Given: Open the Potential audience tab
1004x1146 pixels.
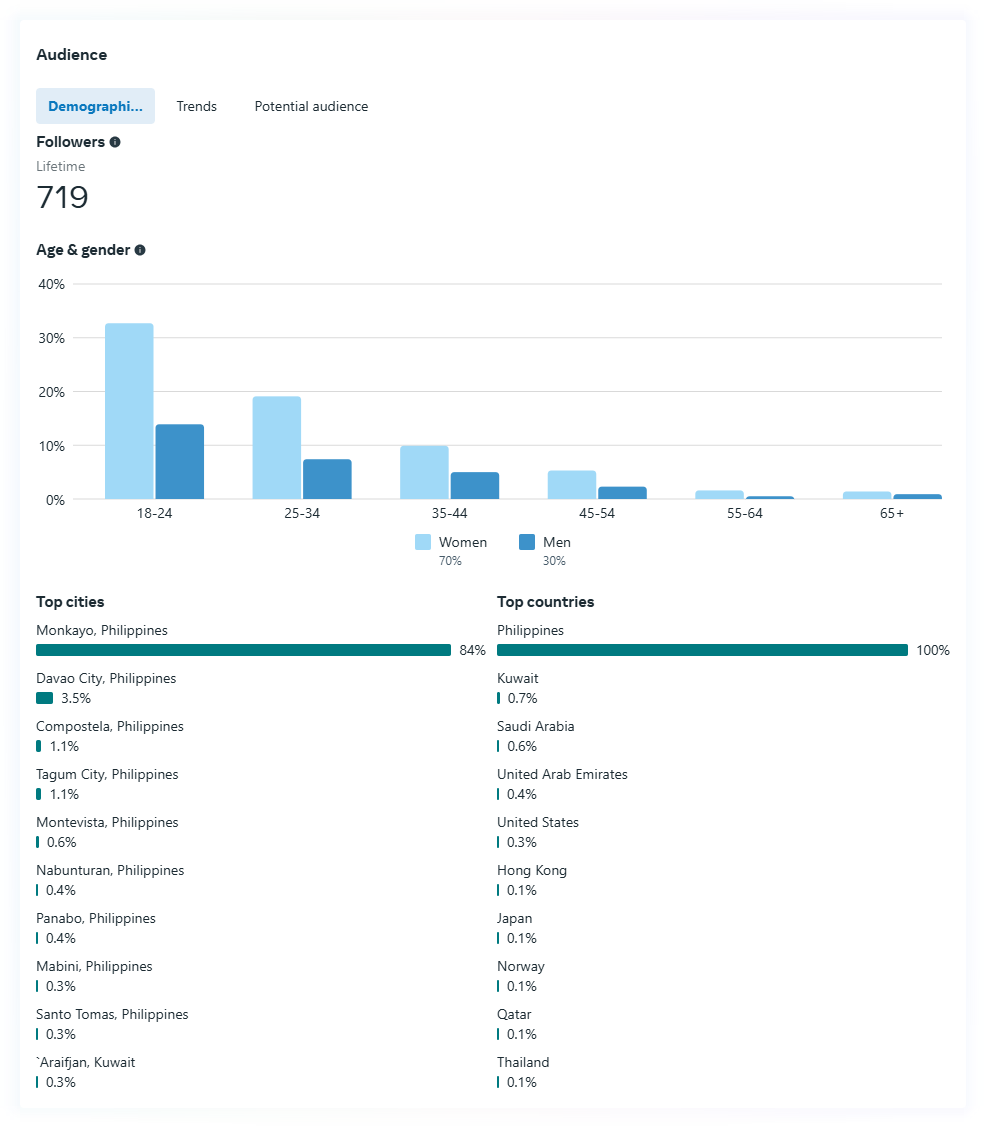Looking at the screenshot, I should click(x=311, y=106).
